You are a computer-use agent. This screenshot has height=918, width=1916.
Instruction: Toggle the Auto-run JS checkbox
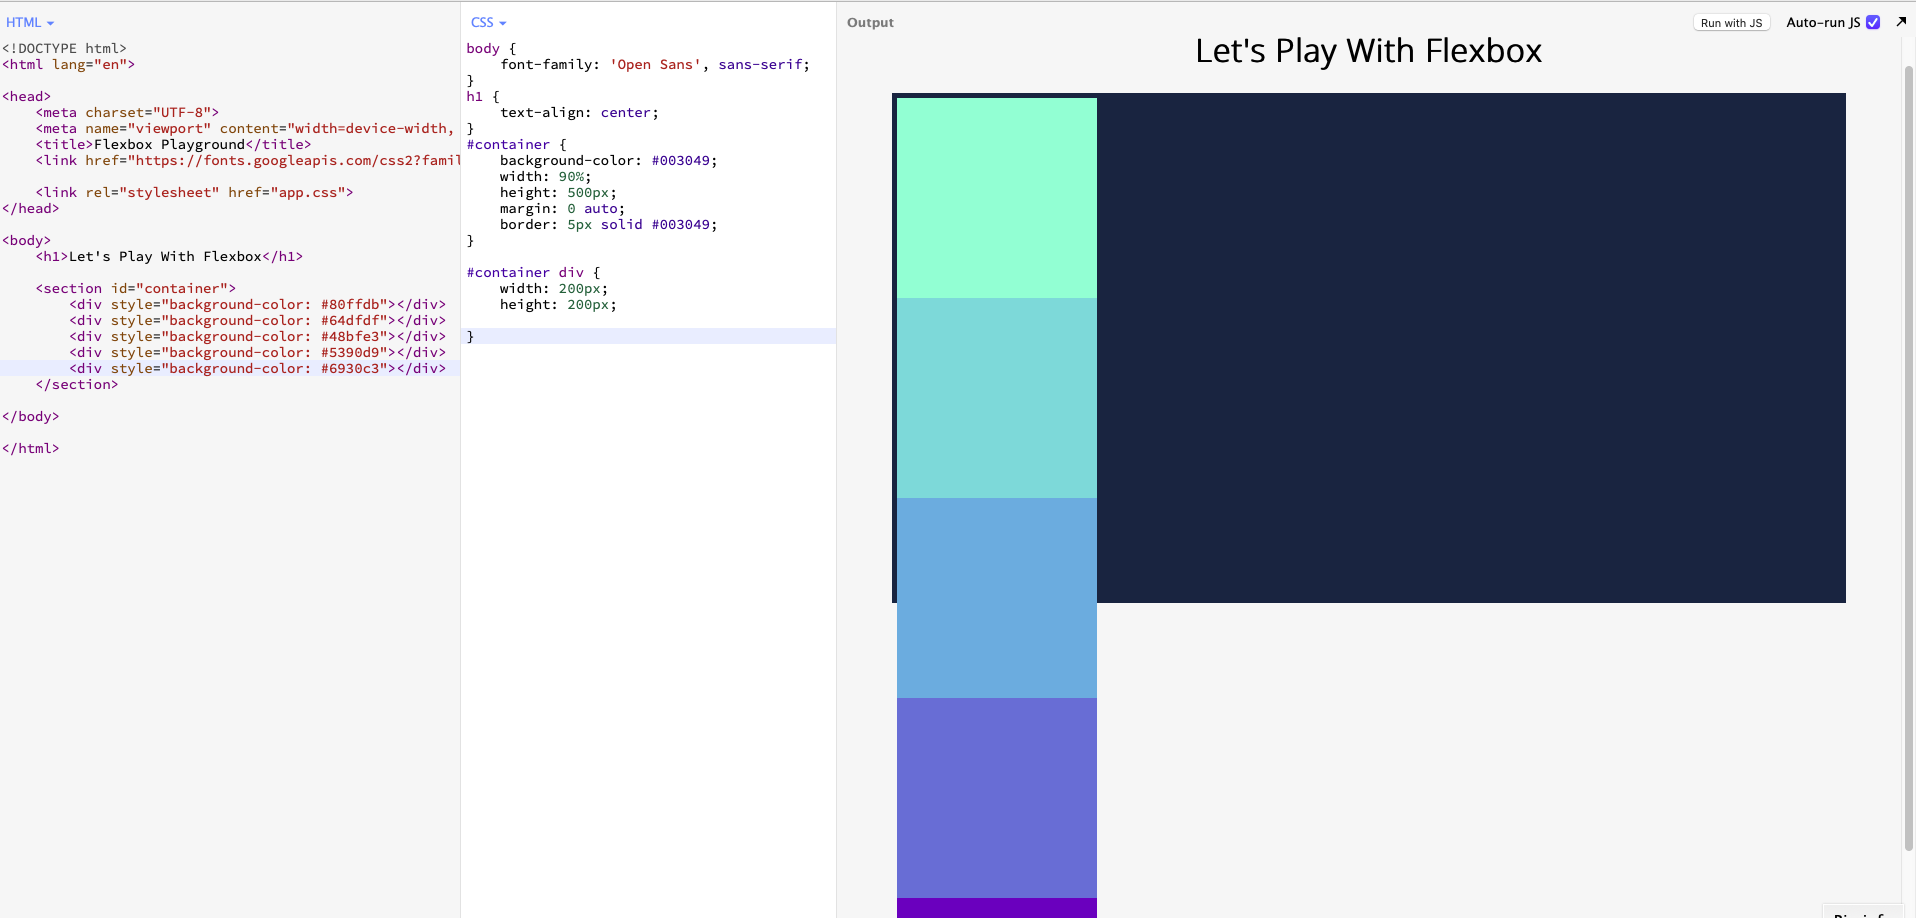pyautogui.click(x=1873, y=22)
